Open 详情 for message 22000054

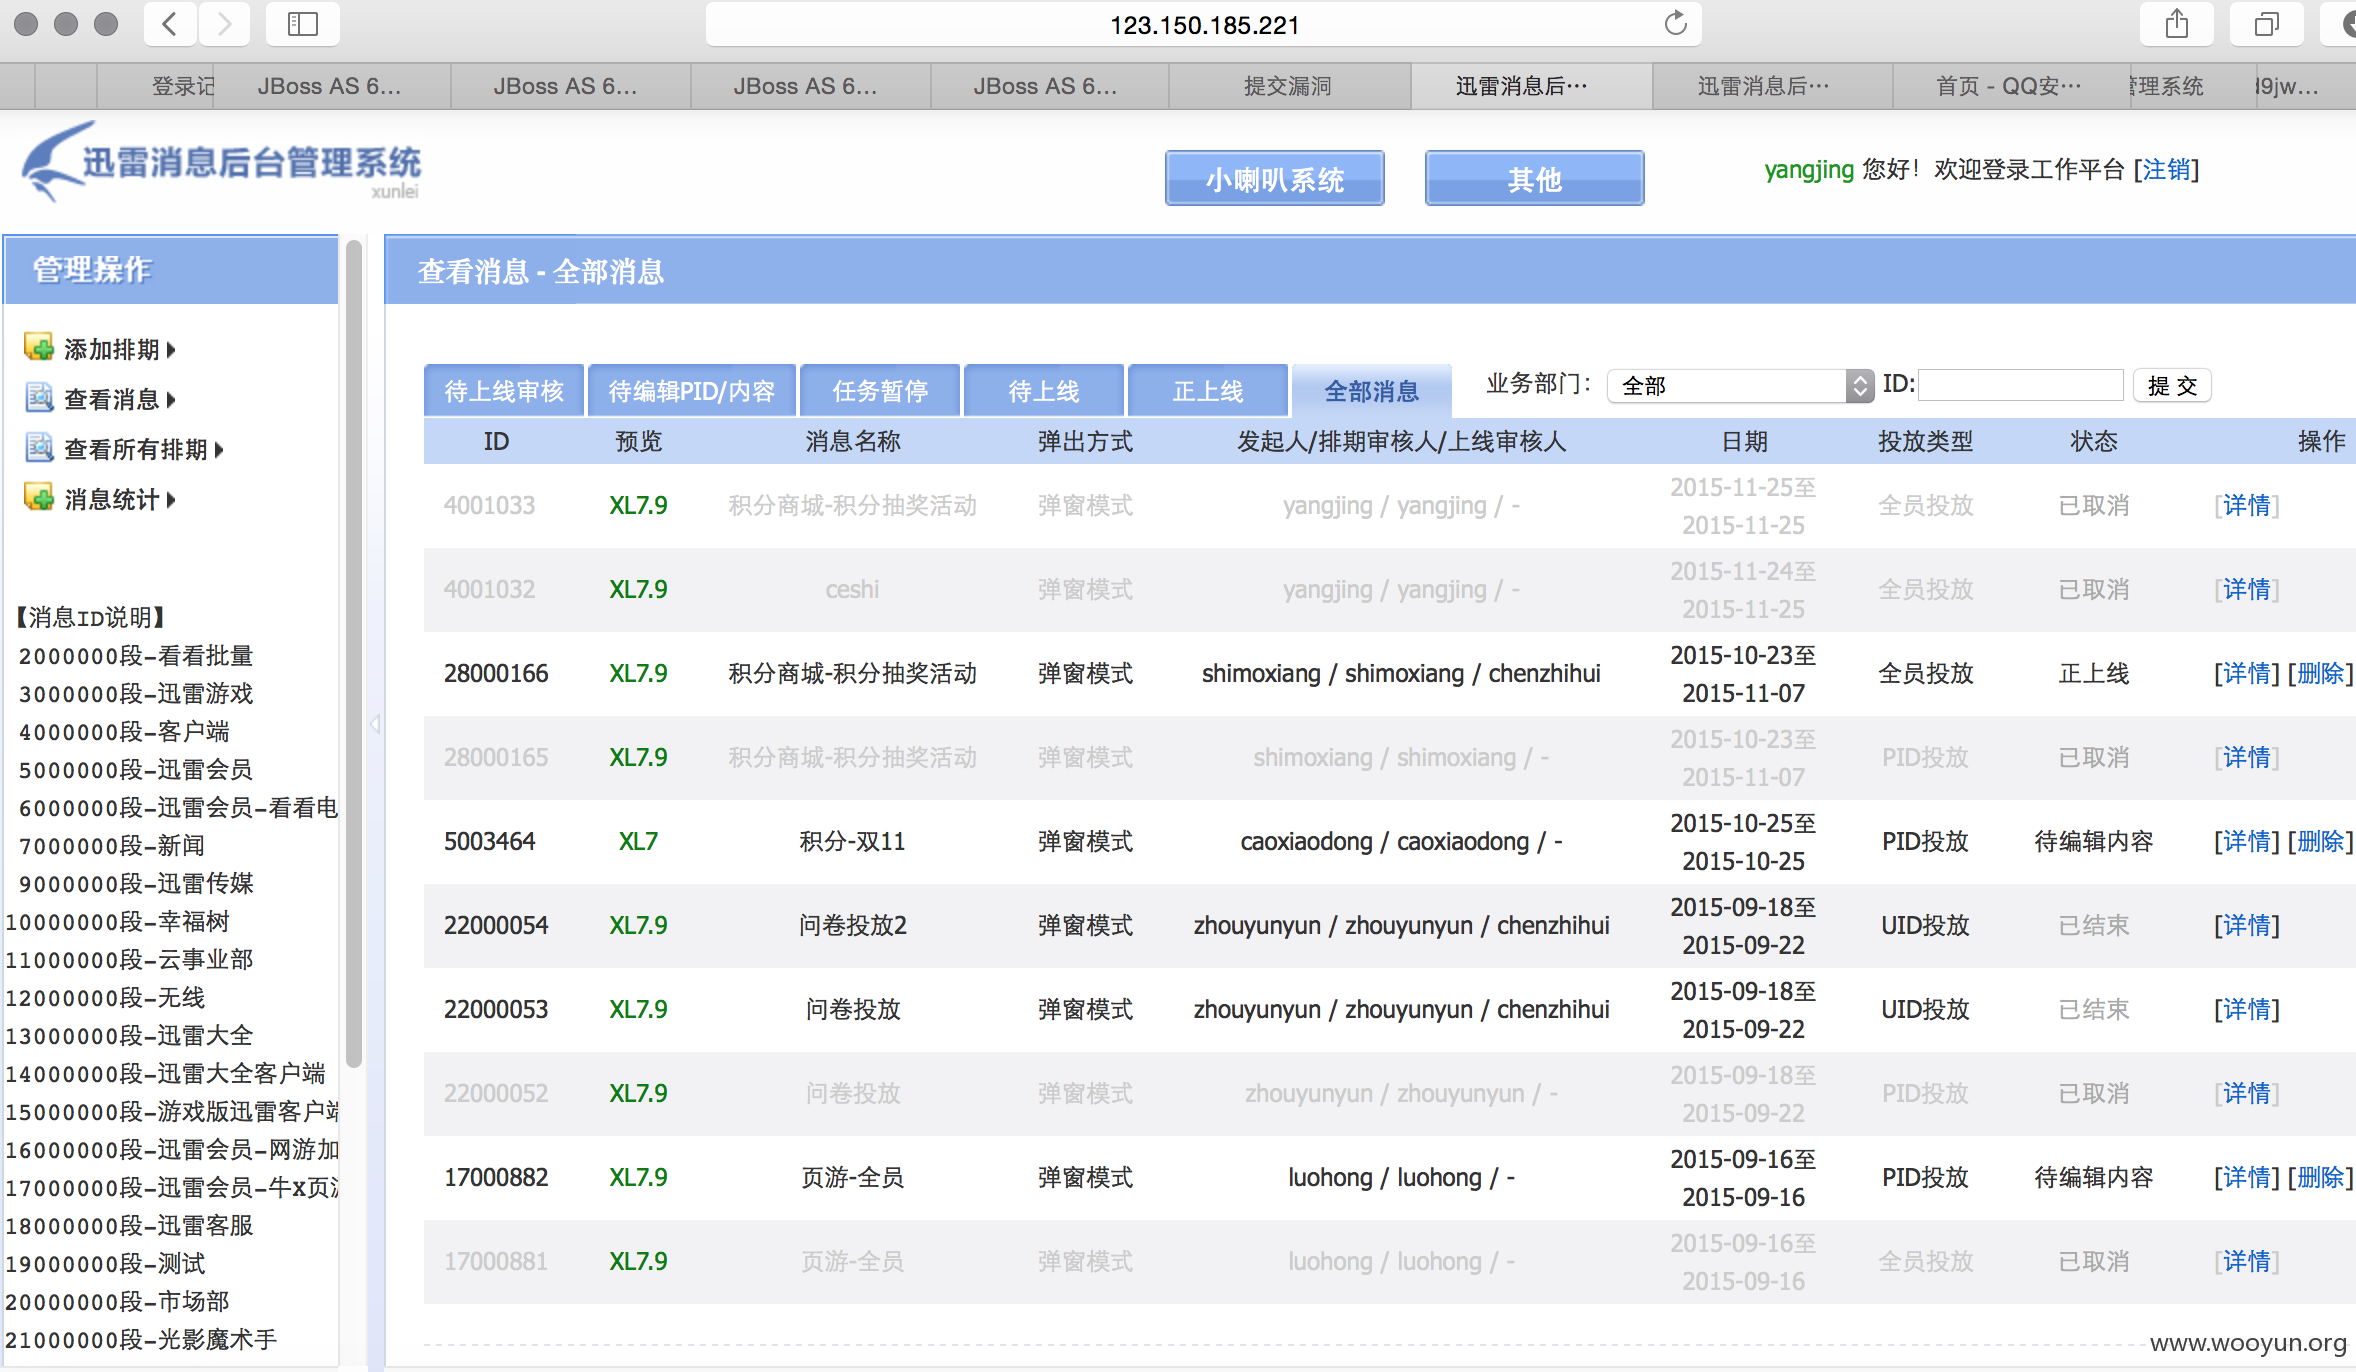(2246, 925)
